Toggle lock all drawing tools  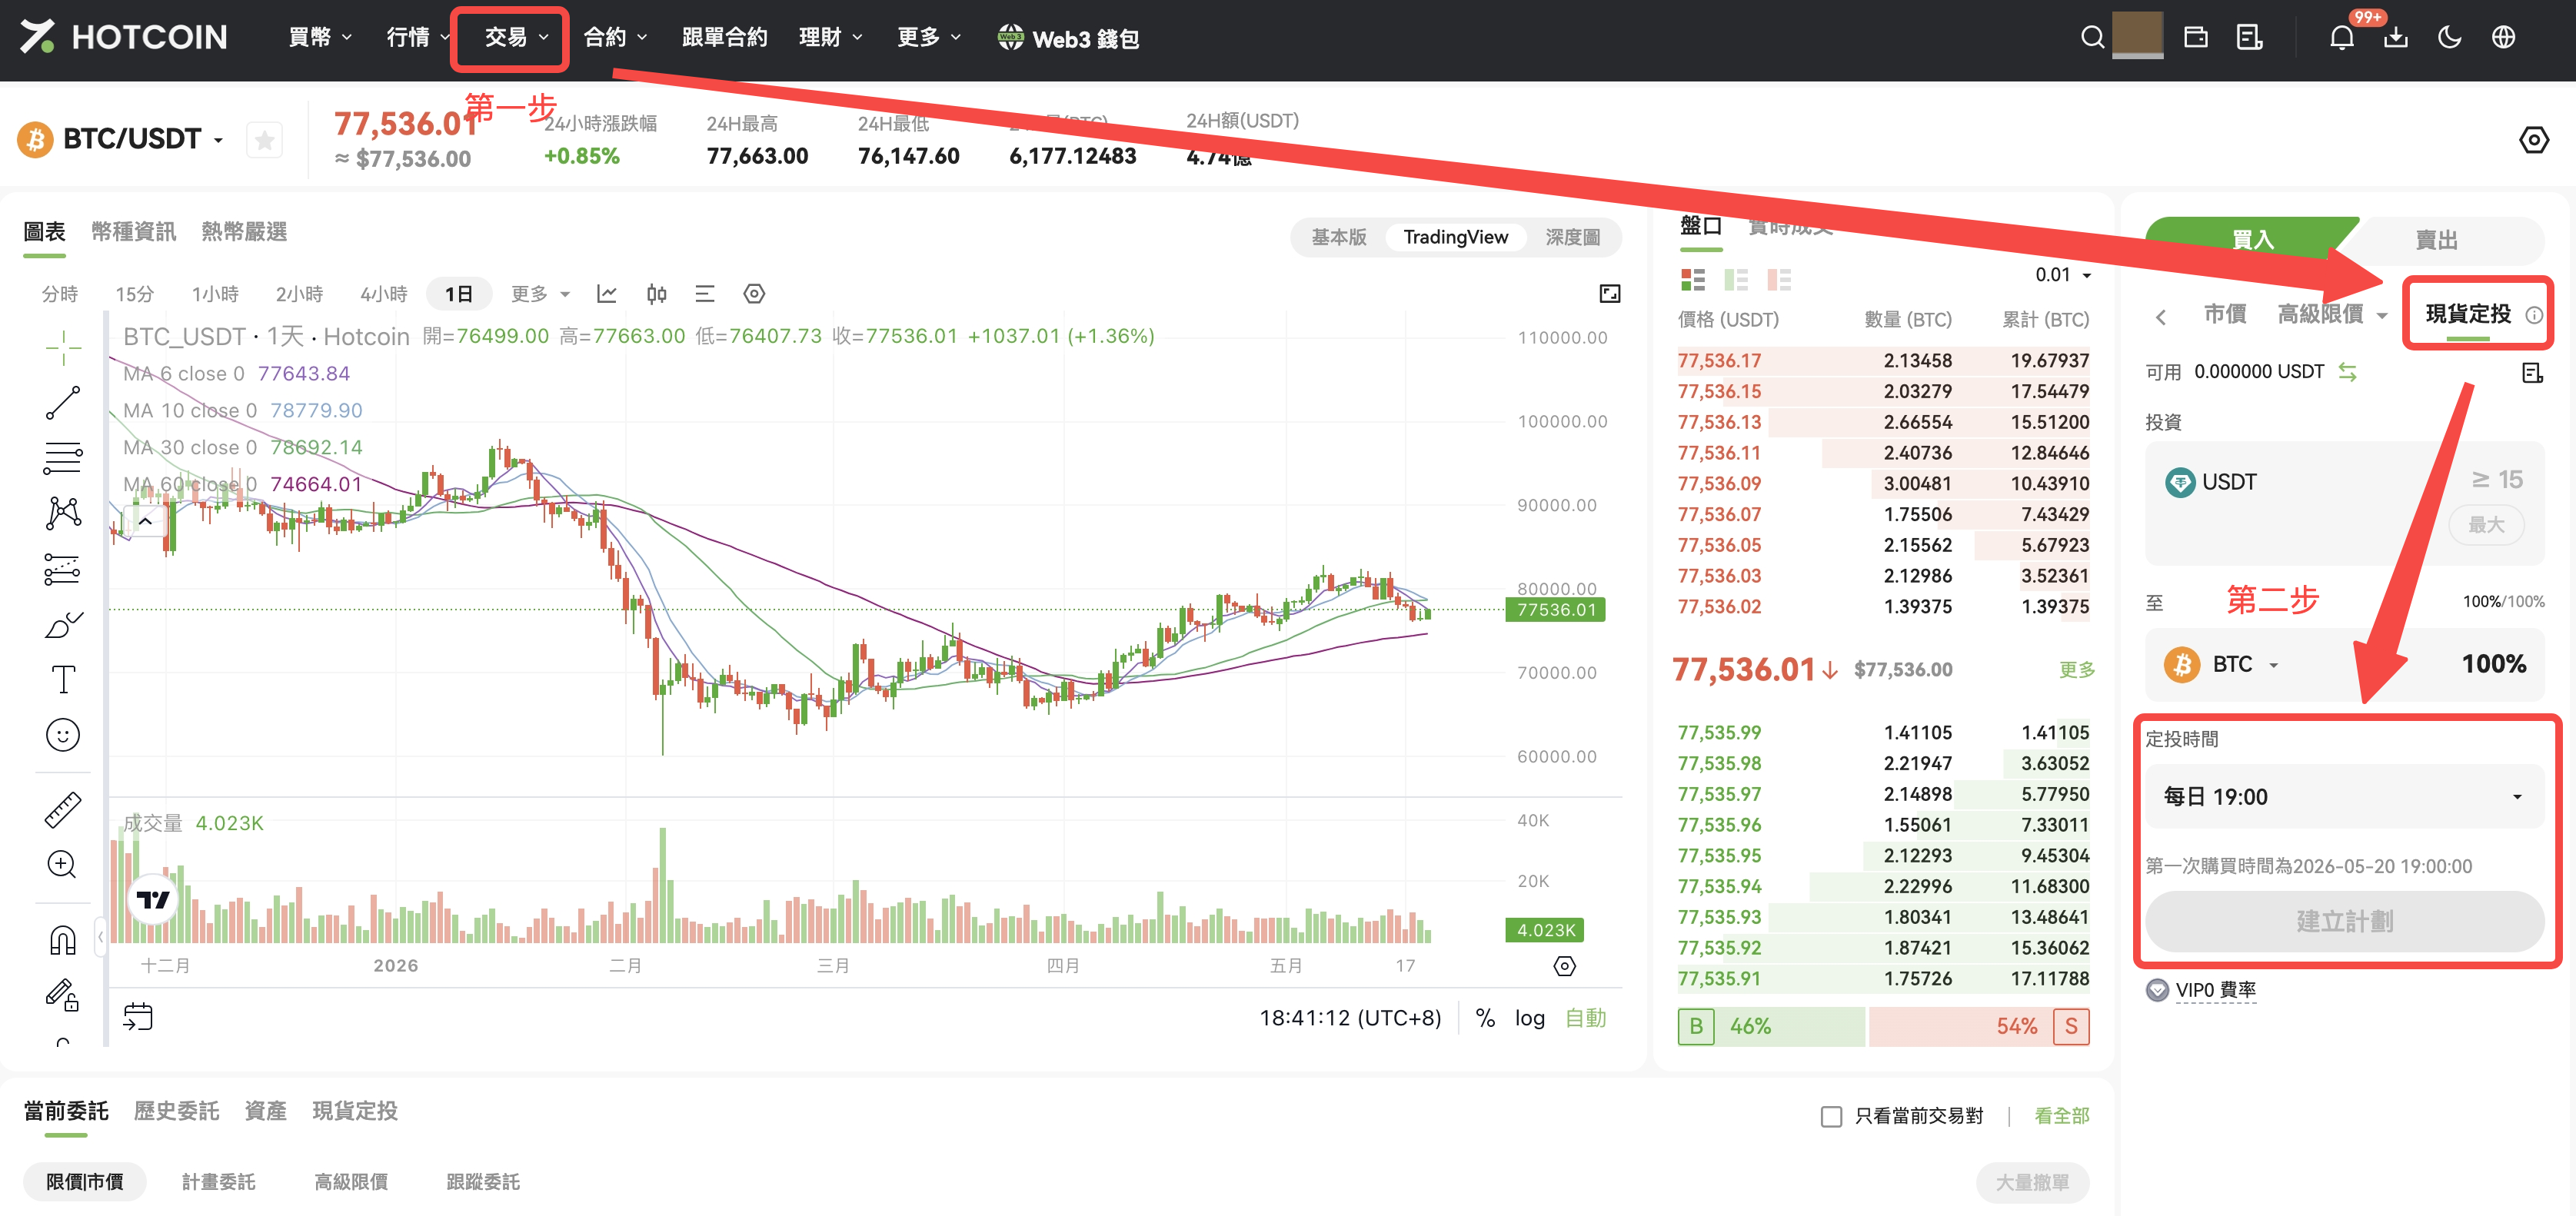[63, 995]
